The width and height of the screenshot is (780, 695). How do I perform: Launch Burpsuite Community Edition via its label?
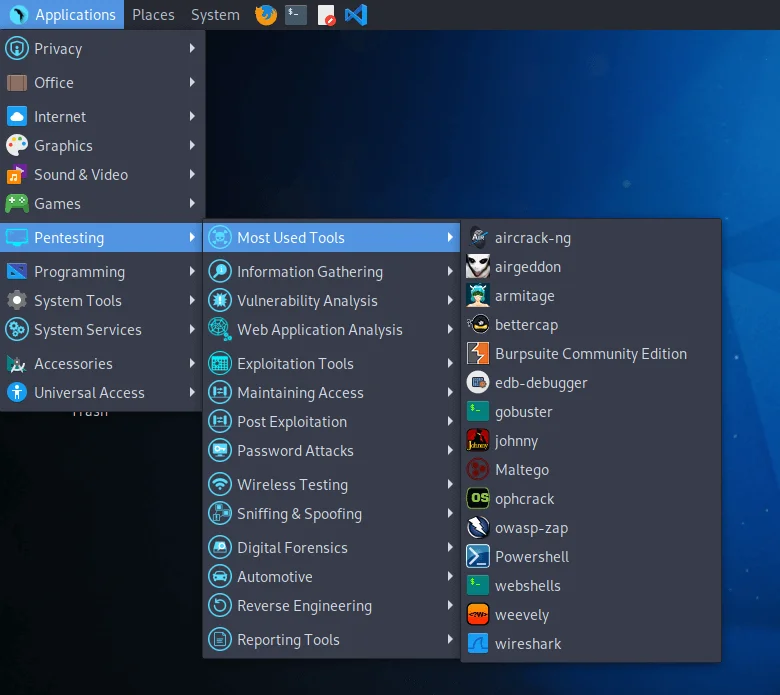click(591, 354)
